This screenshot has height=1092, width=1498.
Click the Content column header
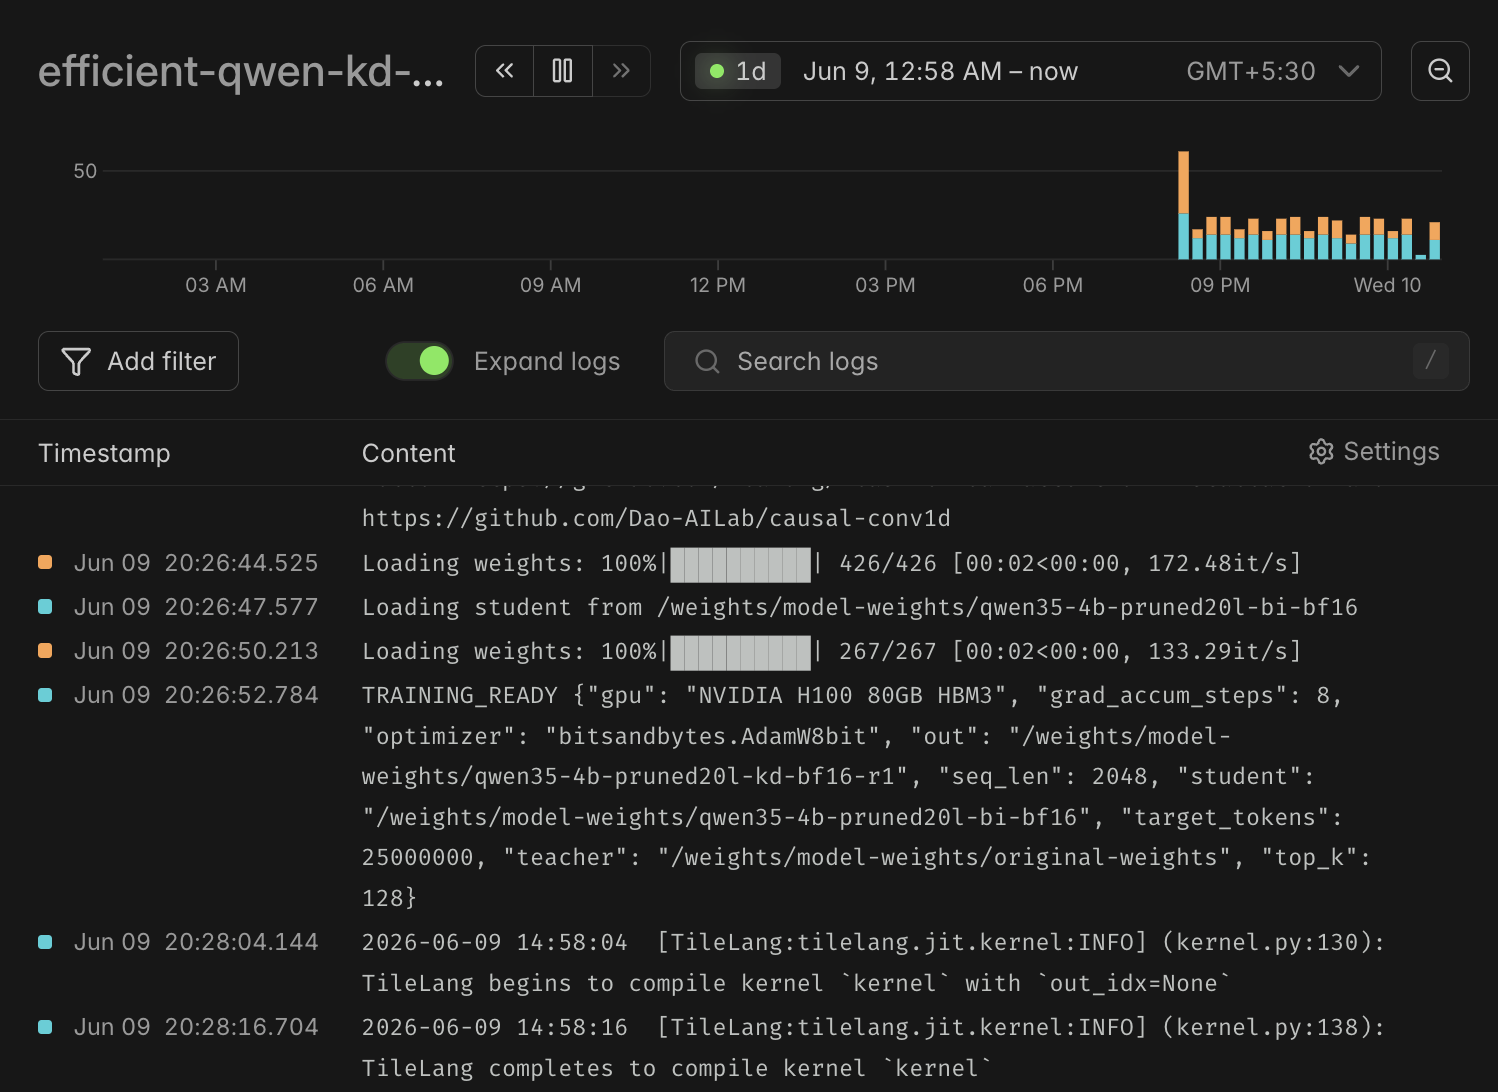[408, 453]
